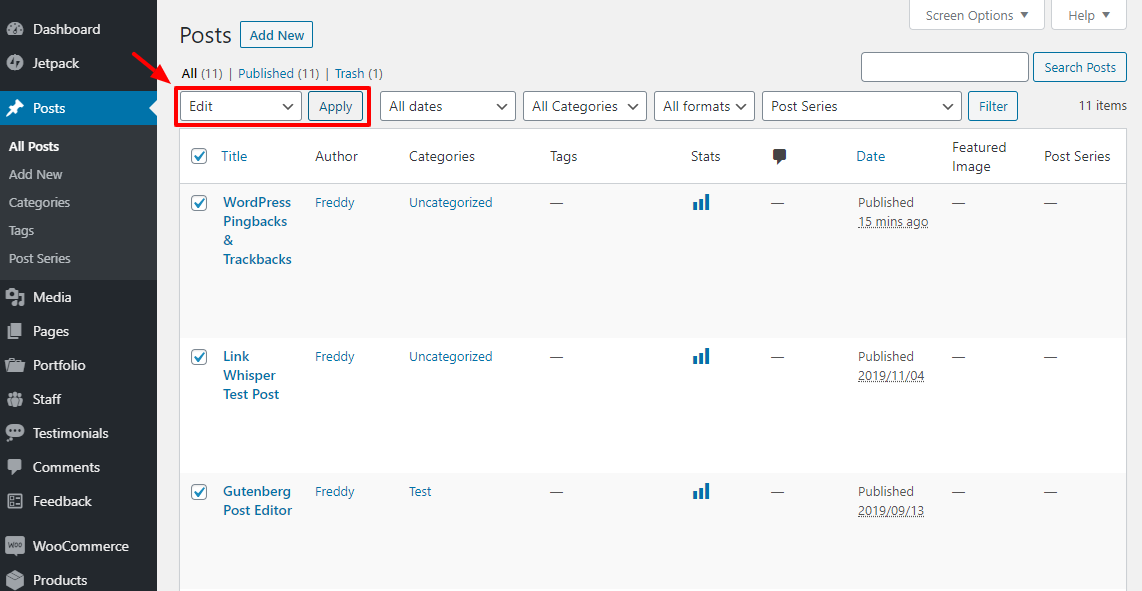Open the Gutenberg Post Editor title link
Viewport: 1142px width, 591px height.
[x=257, y=501]
